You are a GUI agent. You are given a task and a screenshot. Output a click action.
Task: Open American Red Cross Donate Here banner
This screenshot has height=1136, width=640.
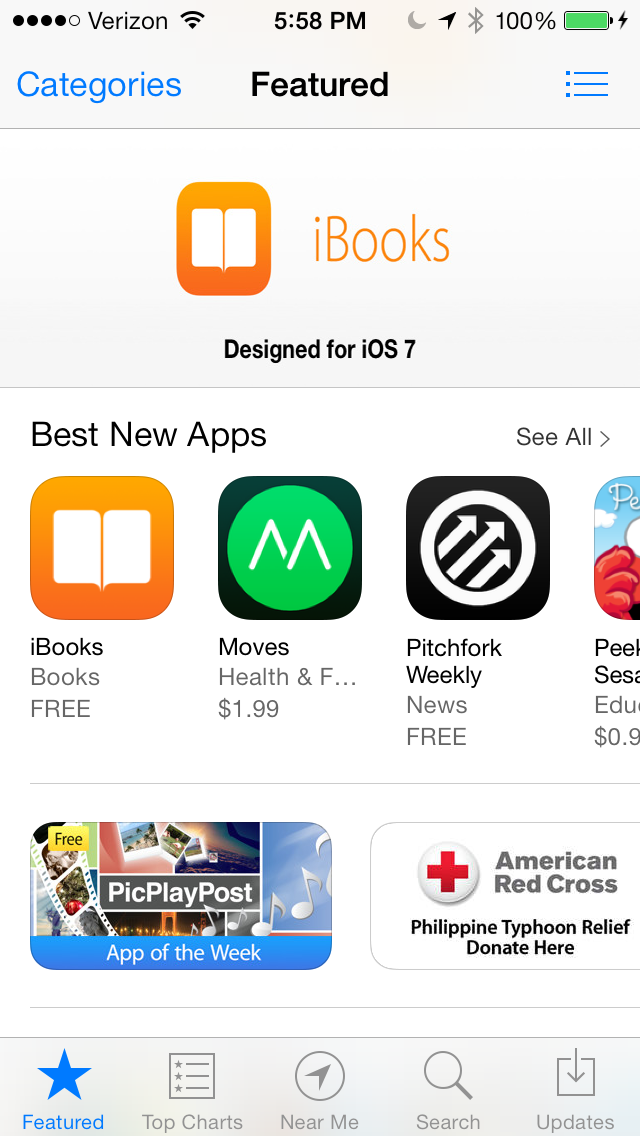505,895
